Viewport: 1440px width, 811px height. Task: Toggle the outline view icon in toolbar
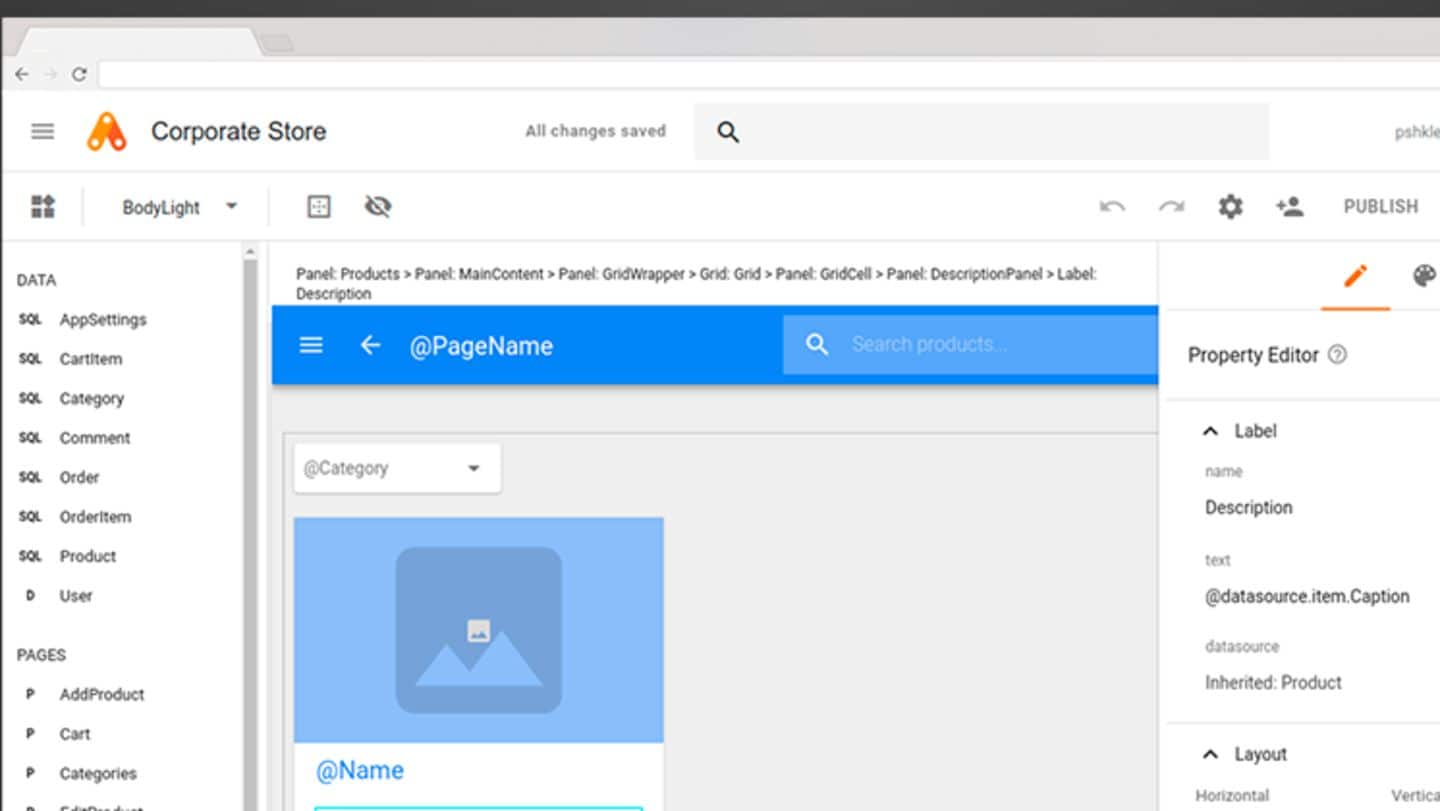point(318,207)
